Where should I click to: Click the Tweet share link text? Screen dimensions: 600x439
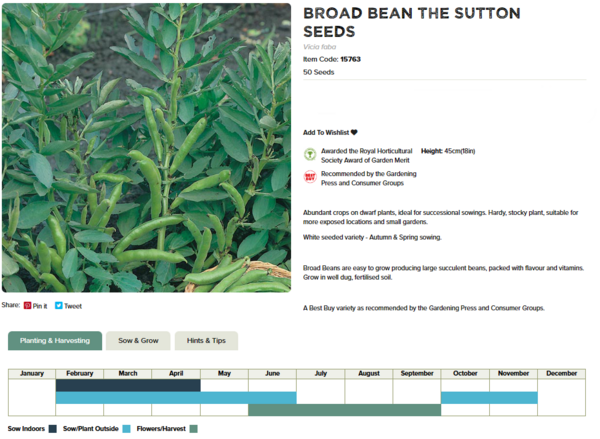73,306
